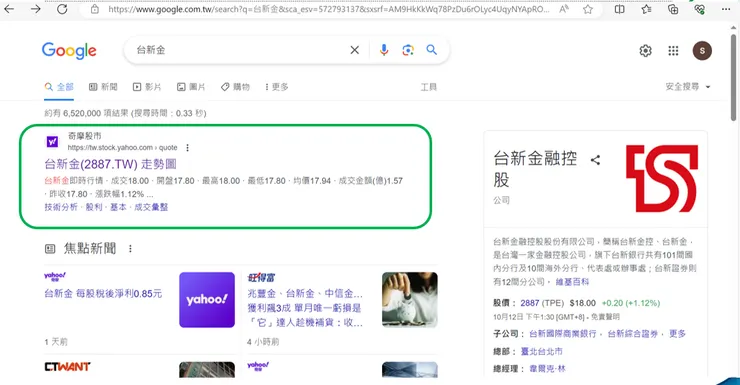The width and height of the screenshot is (740, 385).
Task: Open the 免責聲明 link
Action: point(605,317)
